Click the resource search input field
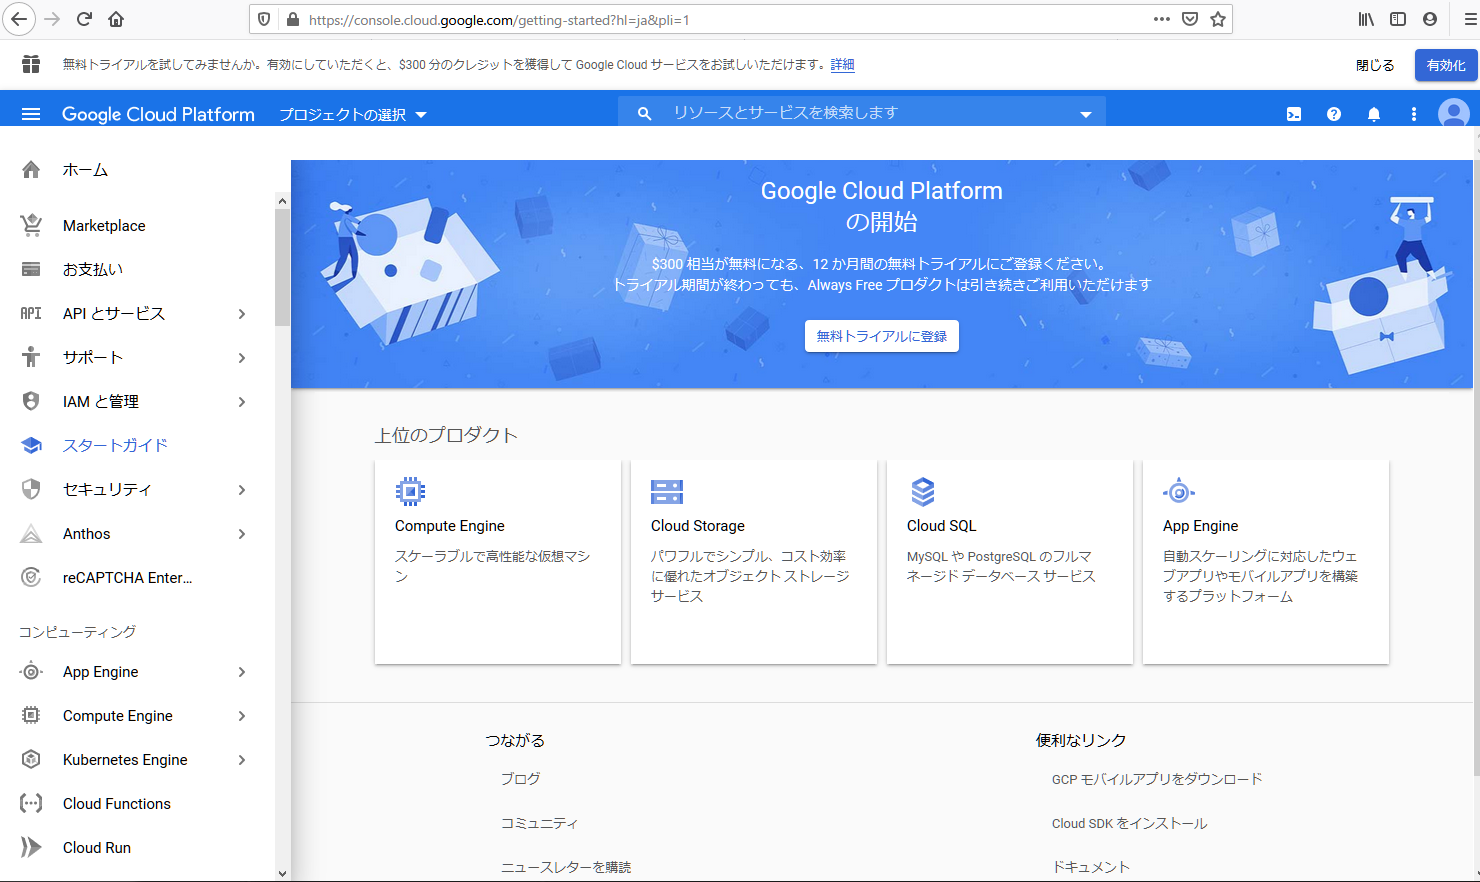The width and height of the screenshot is (1480, 882). (862, 113)
